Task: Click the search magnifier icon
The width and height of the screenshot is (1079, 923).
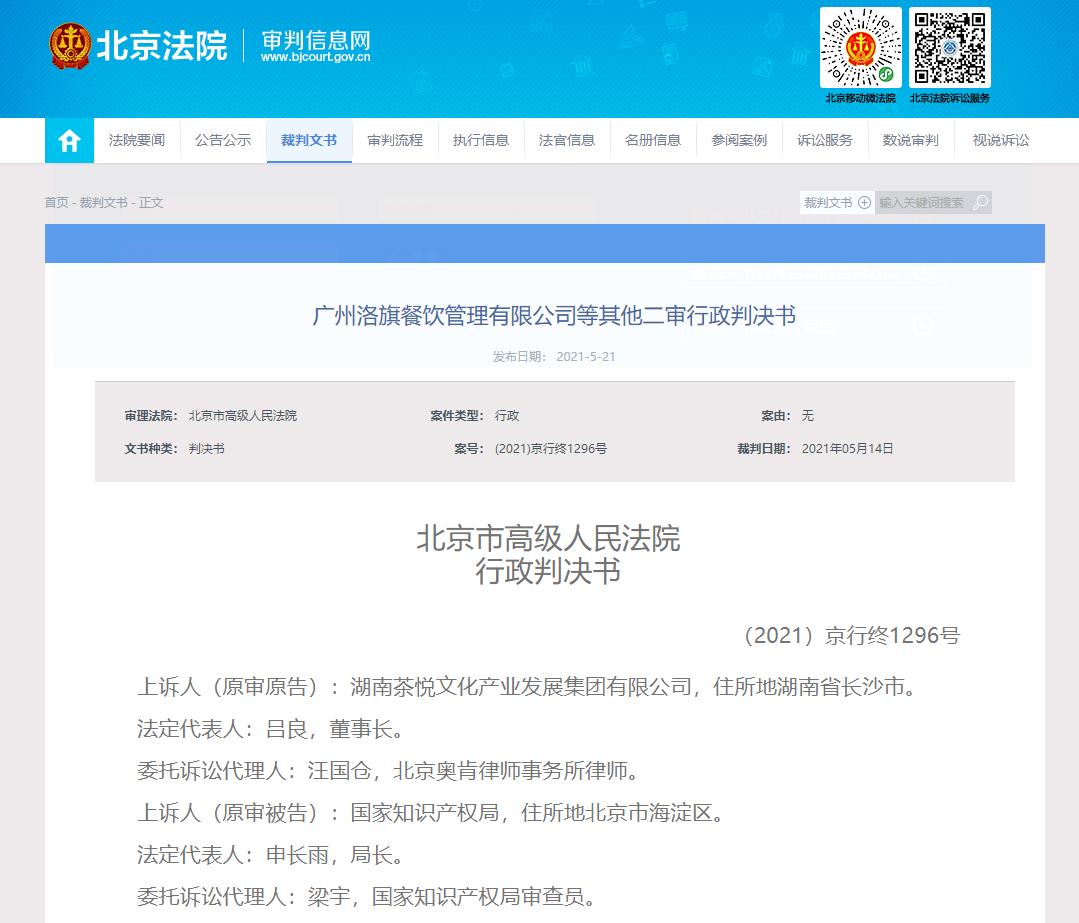Action: (x=980, y=202)
